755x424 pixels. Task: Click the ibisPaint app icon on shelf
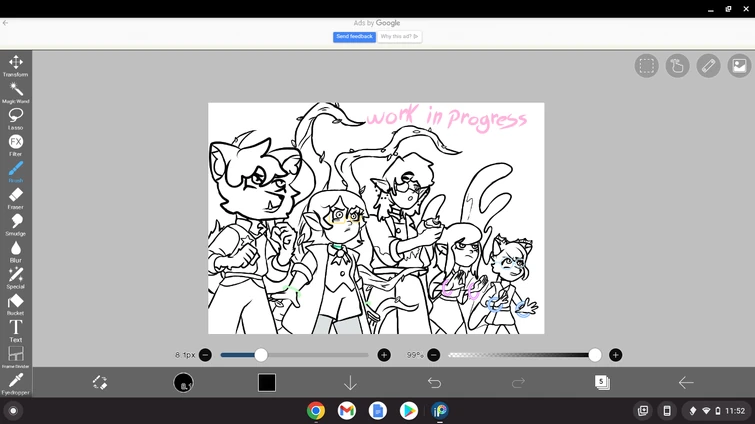tap(440, 411)
